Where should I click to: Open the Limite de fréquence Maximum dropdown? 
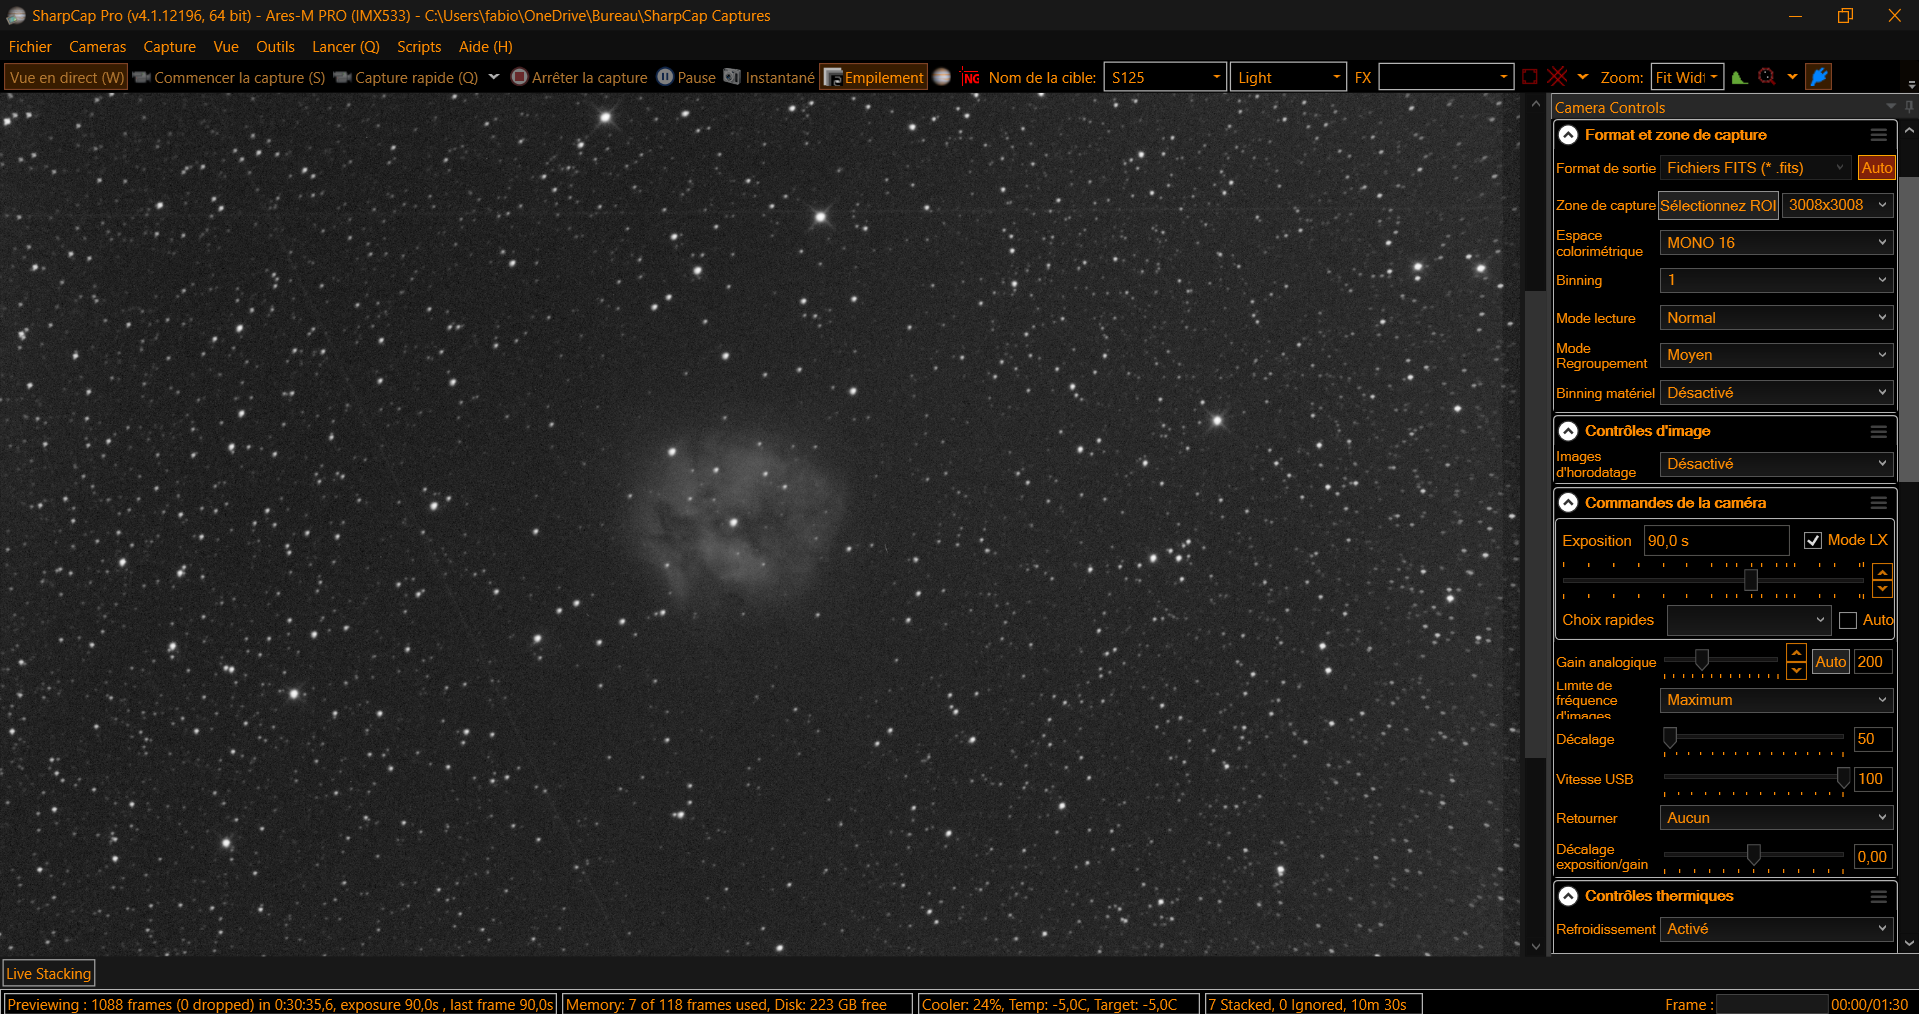click(x=1776, y=700)
